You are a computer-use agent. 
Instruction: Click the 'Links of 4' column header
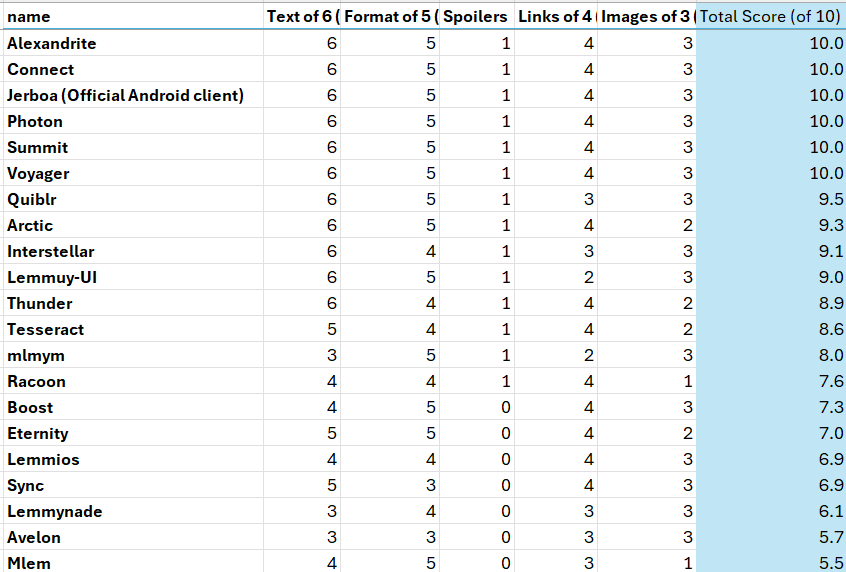point(556,16)
